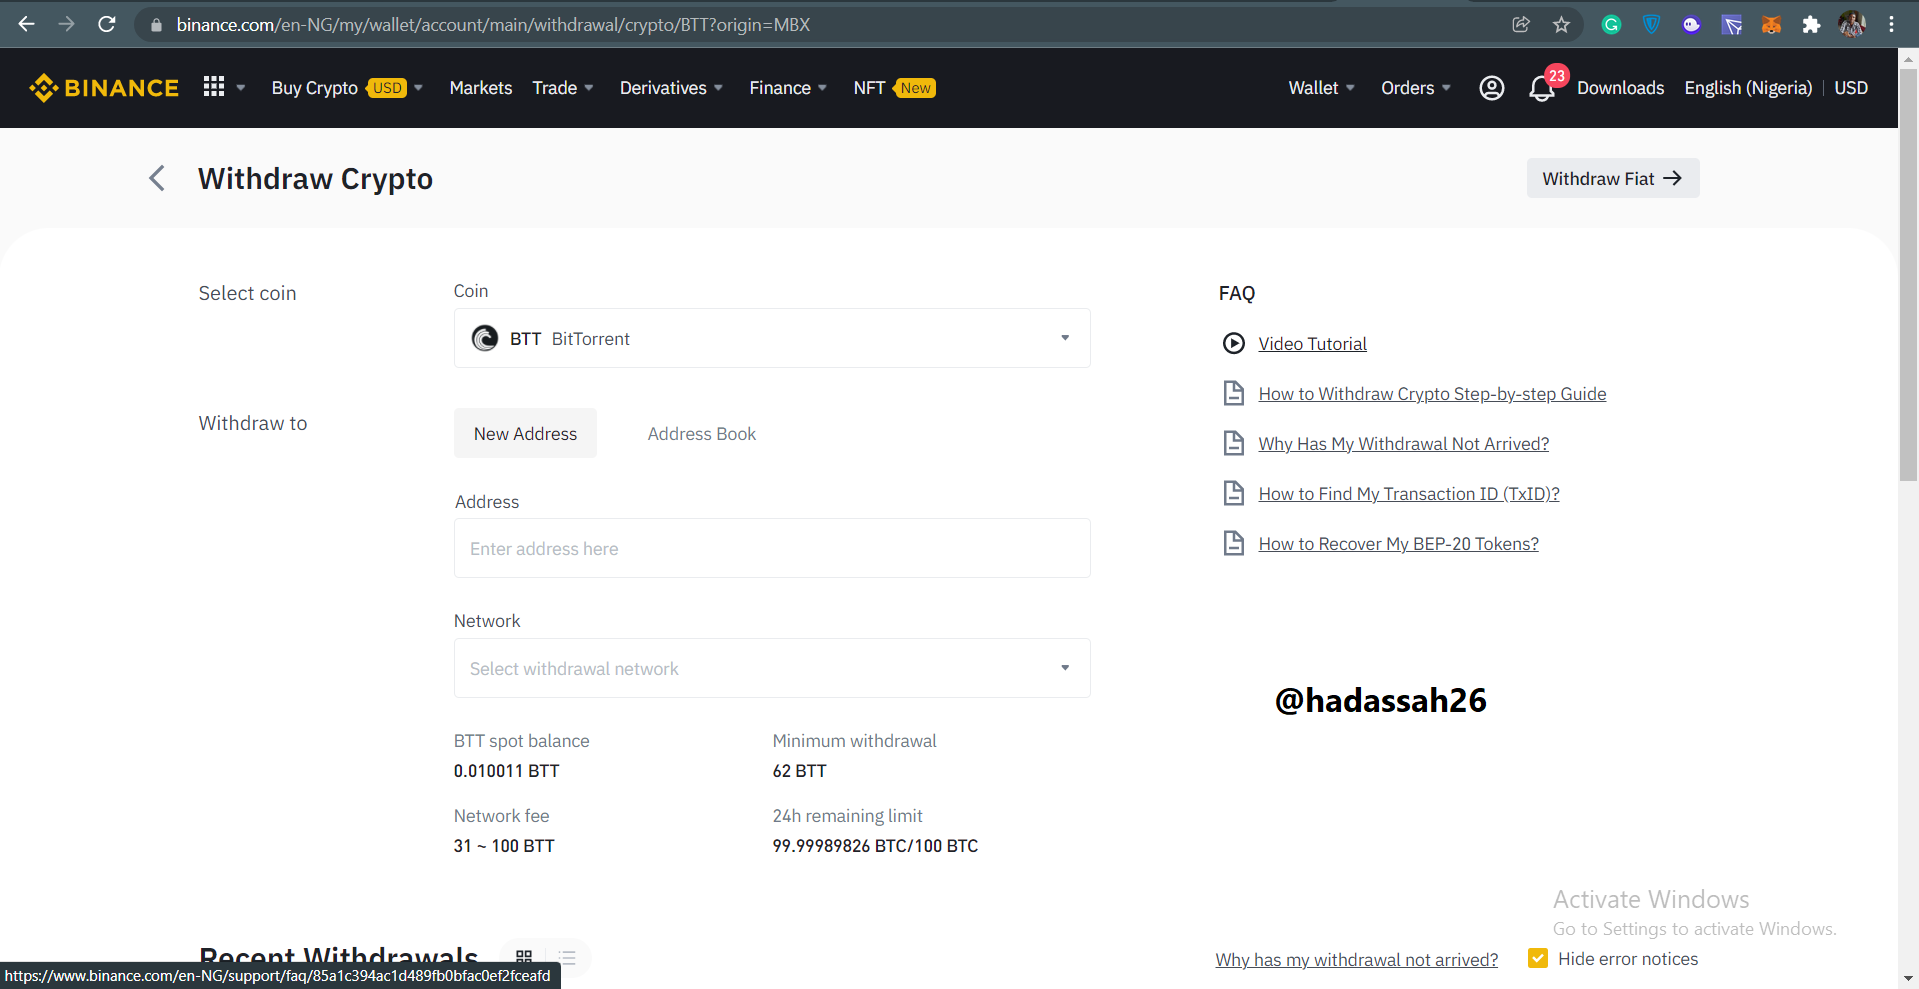This screenshot has height=989, width=1919.
Task: Click the browser forward arrow
Action: [x=67, y=24]
